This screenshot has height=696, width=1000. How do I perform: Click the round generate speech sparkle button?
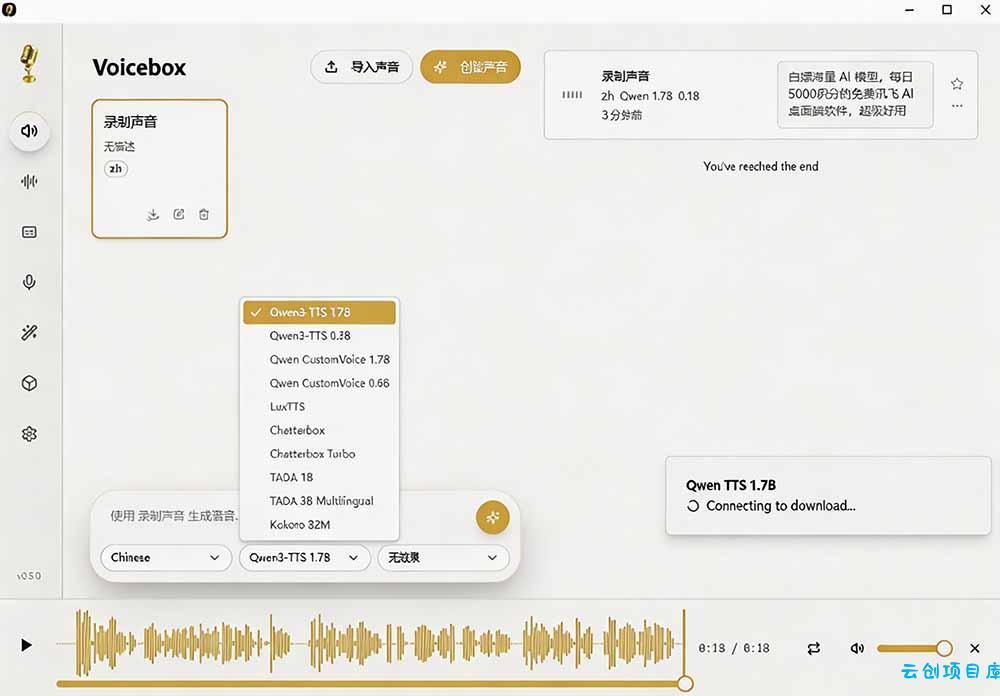click(492, 517)
